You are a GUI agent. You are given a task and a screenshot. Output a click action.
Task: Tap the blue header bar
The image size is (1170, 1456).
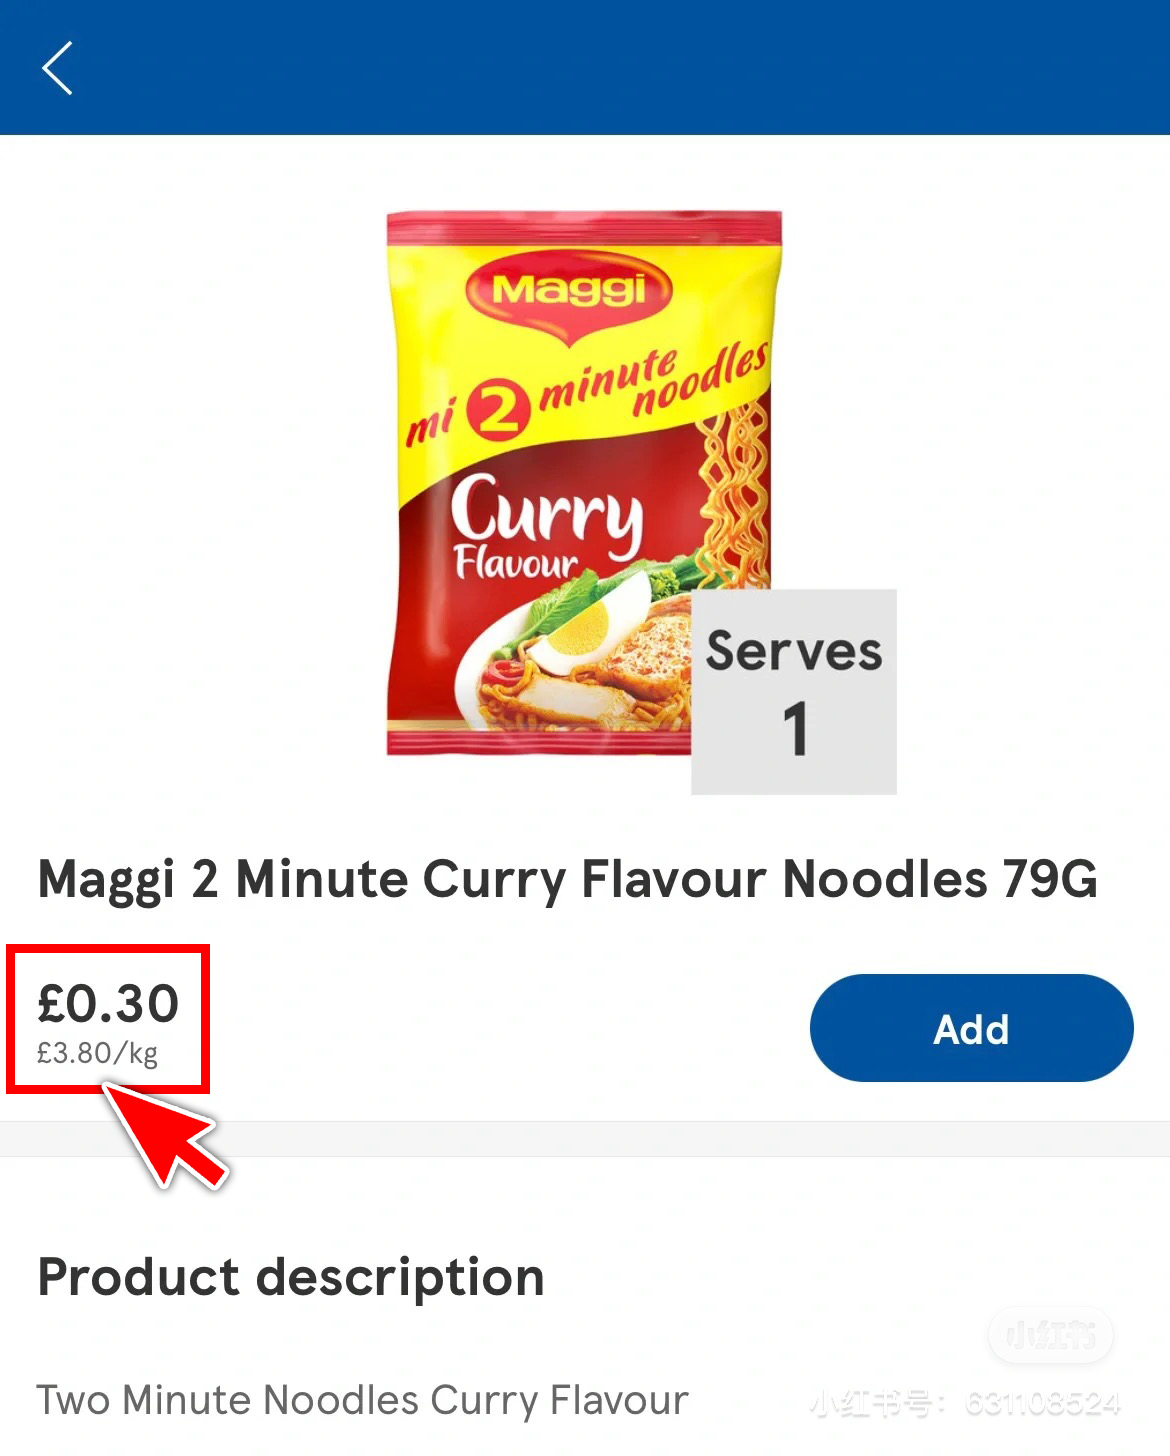pyautogui.click(x=600, y=68)
